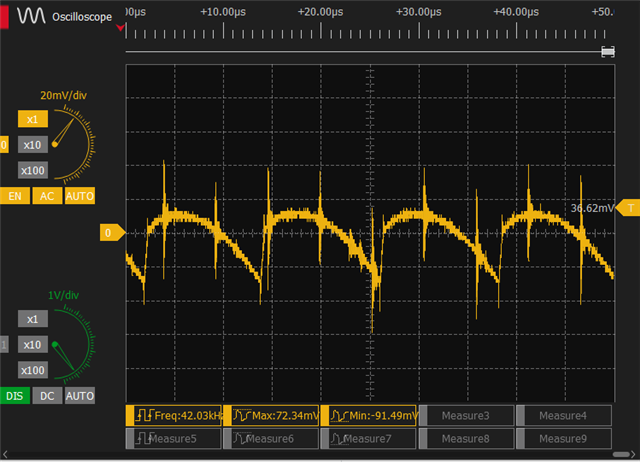The height and width of the screenshot is (462, 640).
Task: Open the Measure9 slot
Action: 564,438
